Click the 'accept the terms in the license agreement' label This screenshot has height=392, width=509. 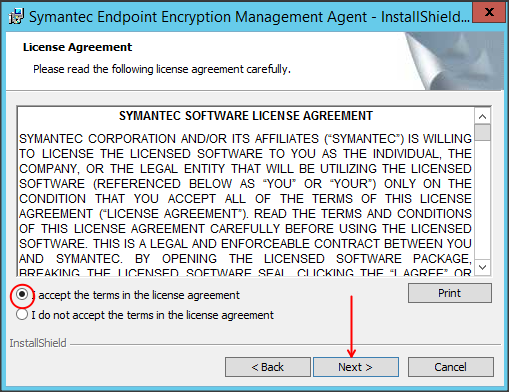(136, 295)
